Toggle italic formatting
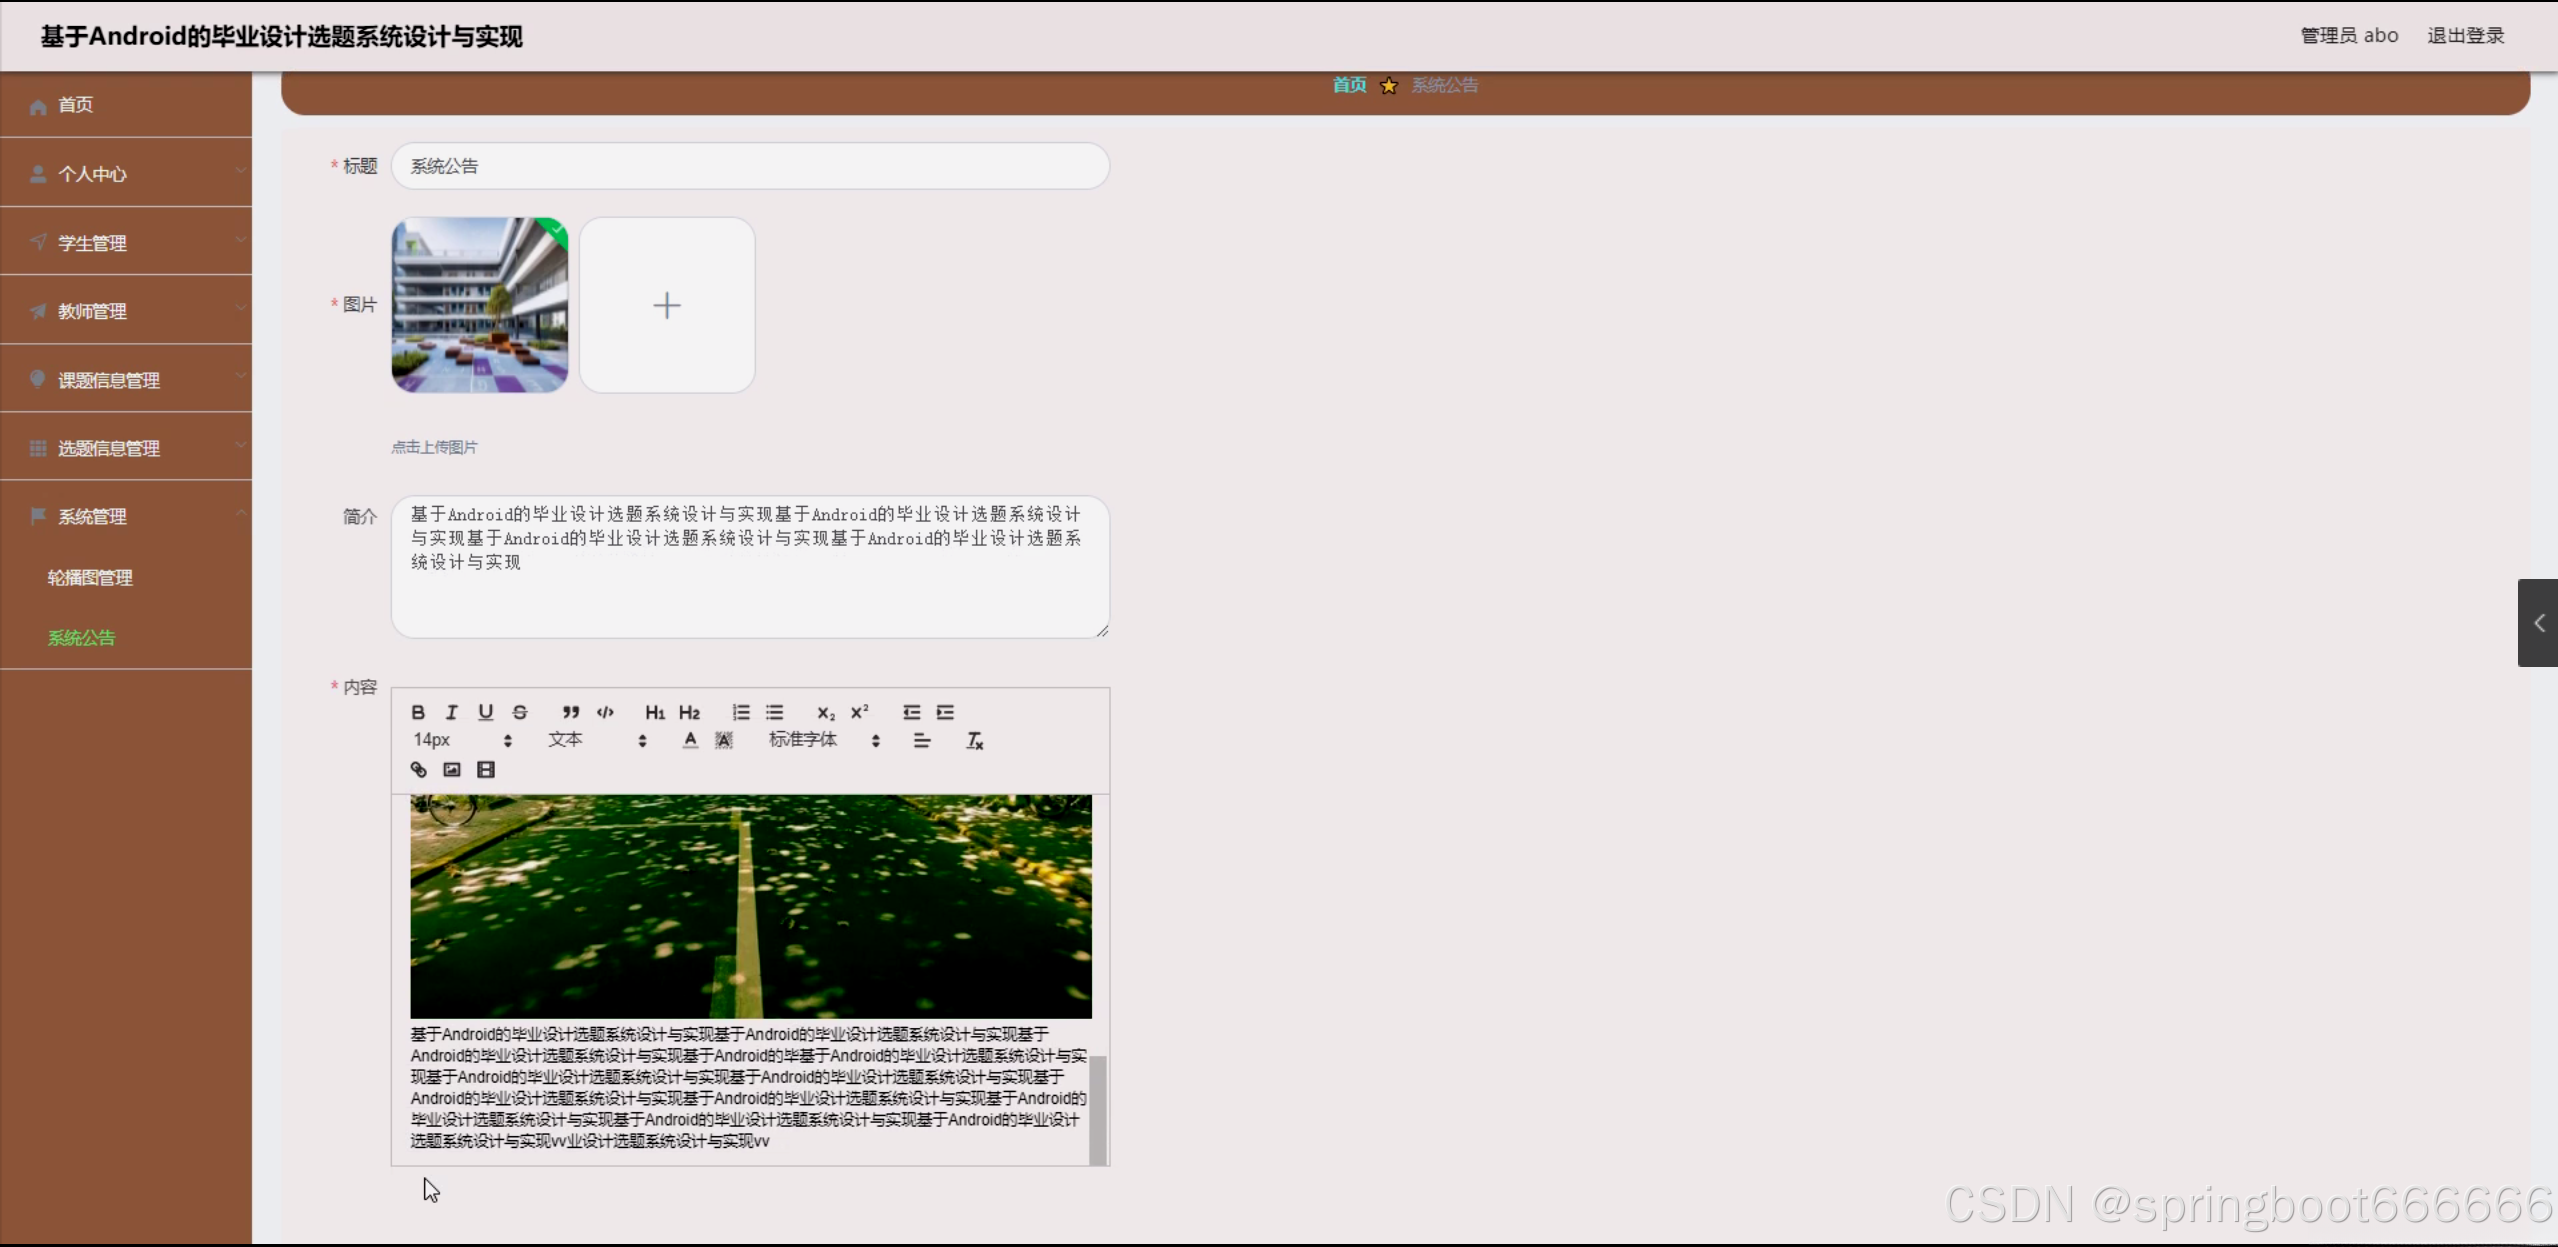Image resolution: width=2558 pixels, height=1247 pixels. coord(452,712)
